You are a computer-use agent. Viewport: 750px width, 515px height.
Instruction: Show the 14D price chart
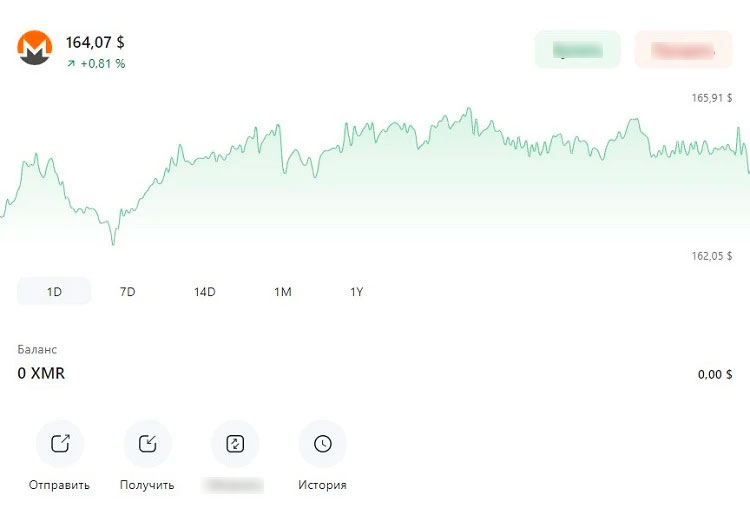click(x=204, y=292)
